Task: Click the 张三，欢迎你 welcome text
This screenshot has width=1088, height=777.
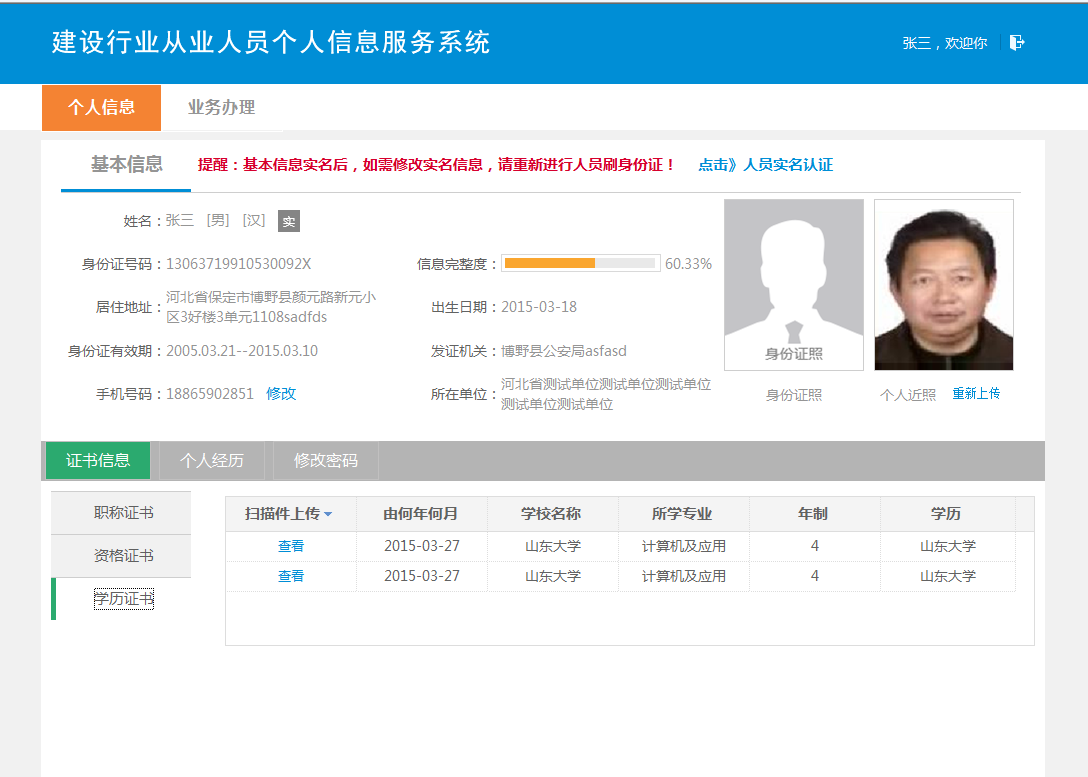Action: (x=944, y=43)
